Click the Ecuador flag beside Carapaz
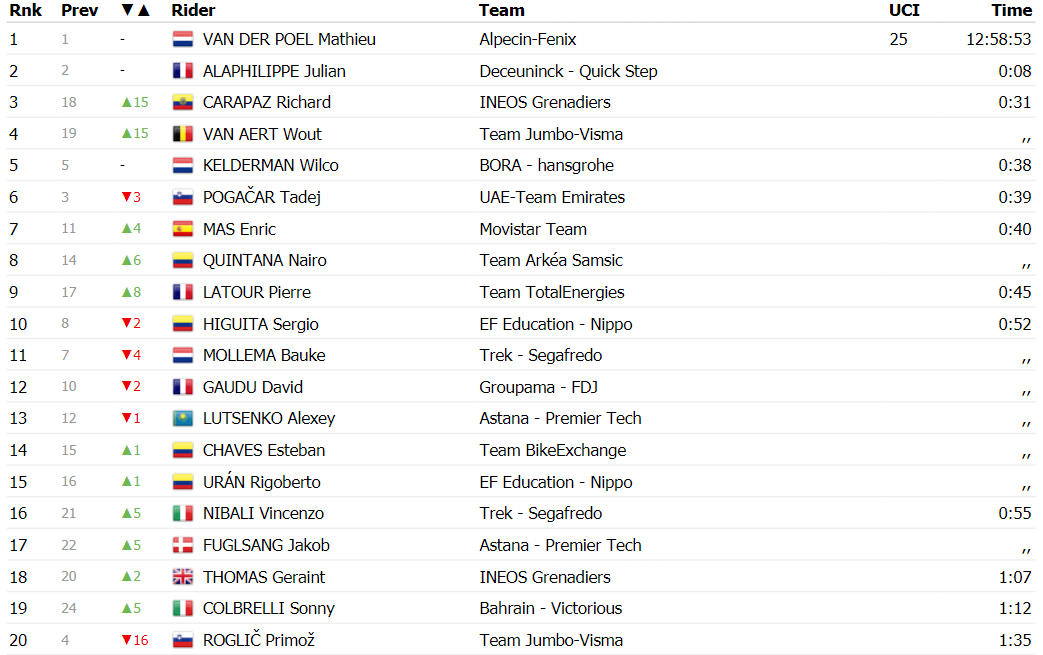This screenshot has height=655, width=1043. [183, 102]
